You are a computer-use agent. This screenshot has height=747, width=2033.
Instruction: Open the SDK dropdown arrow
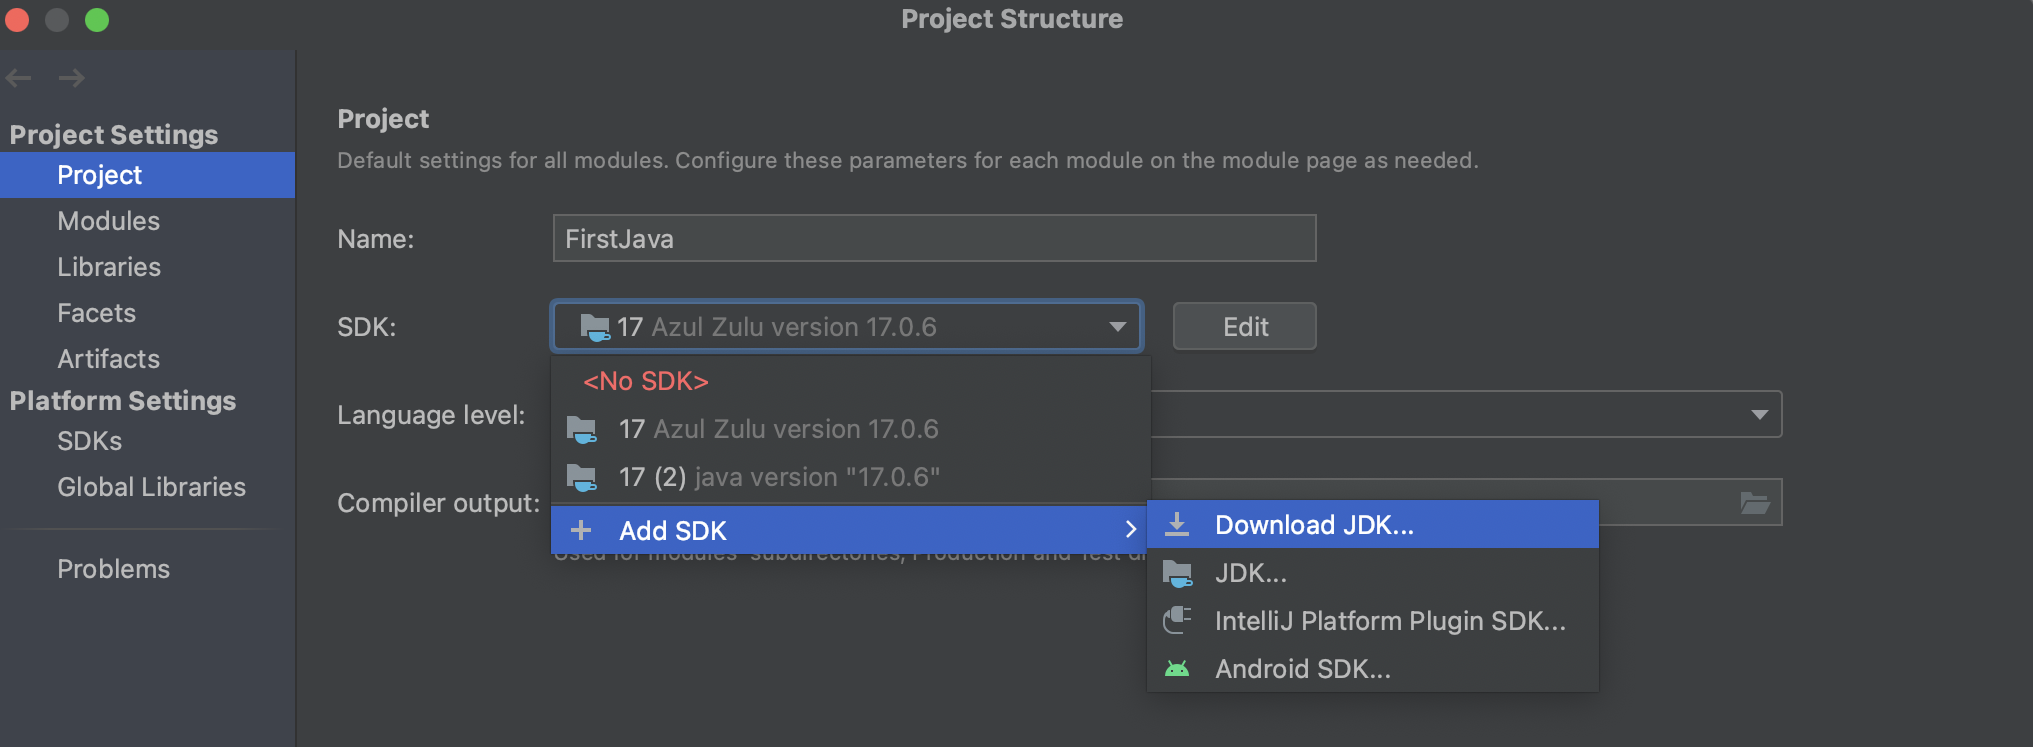[1118, 327]
